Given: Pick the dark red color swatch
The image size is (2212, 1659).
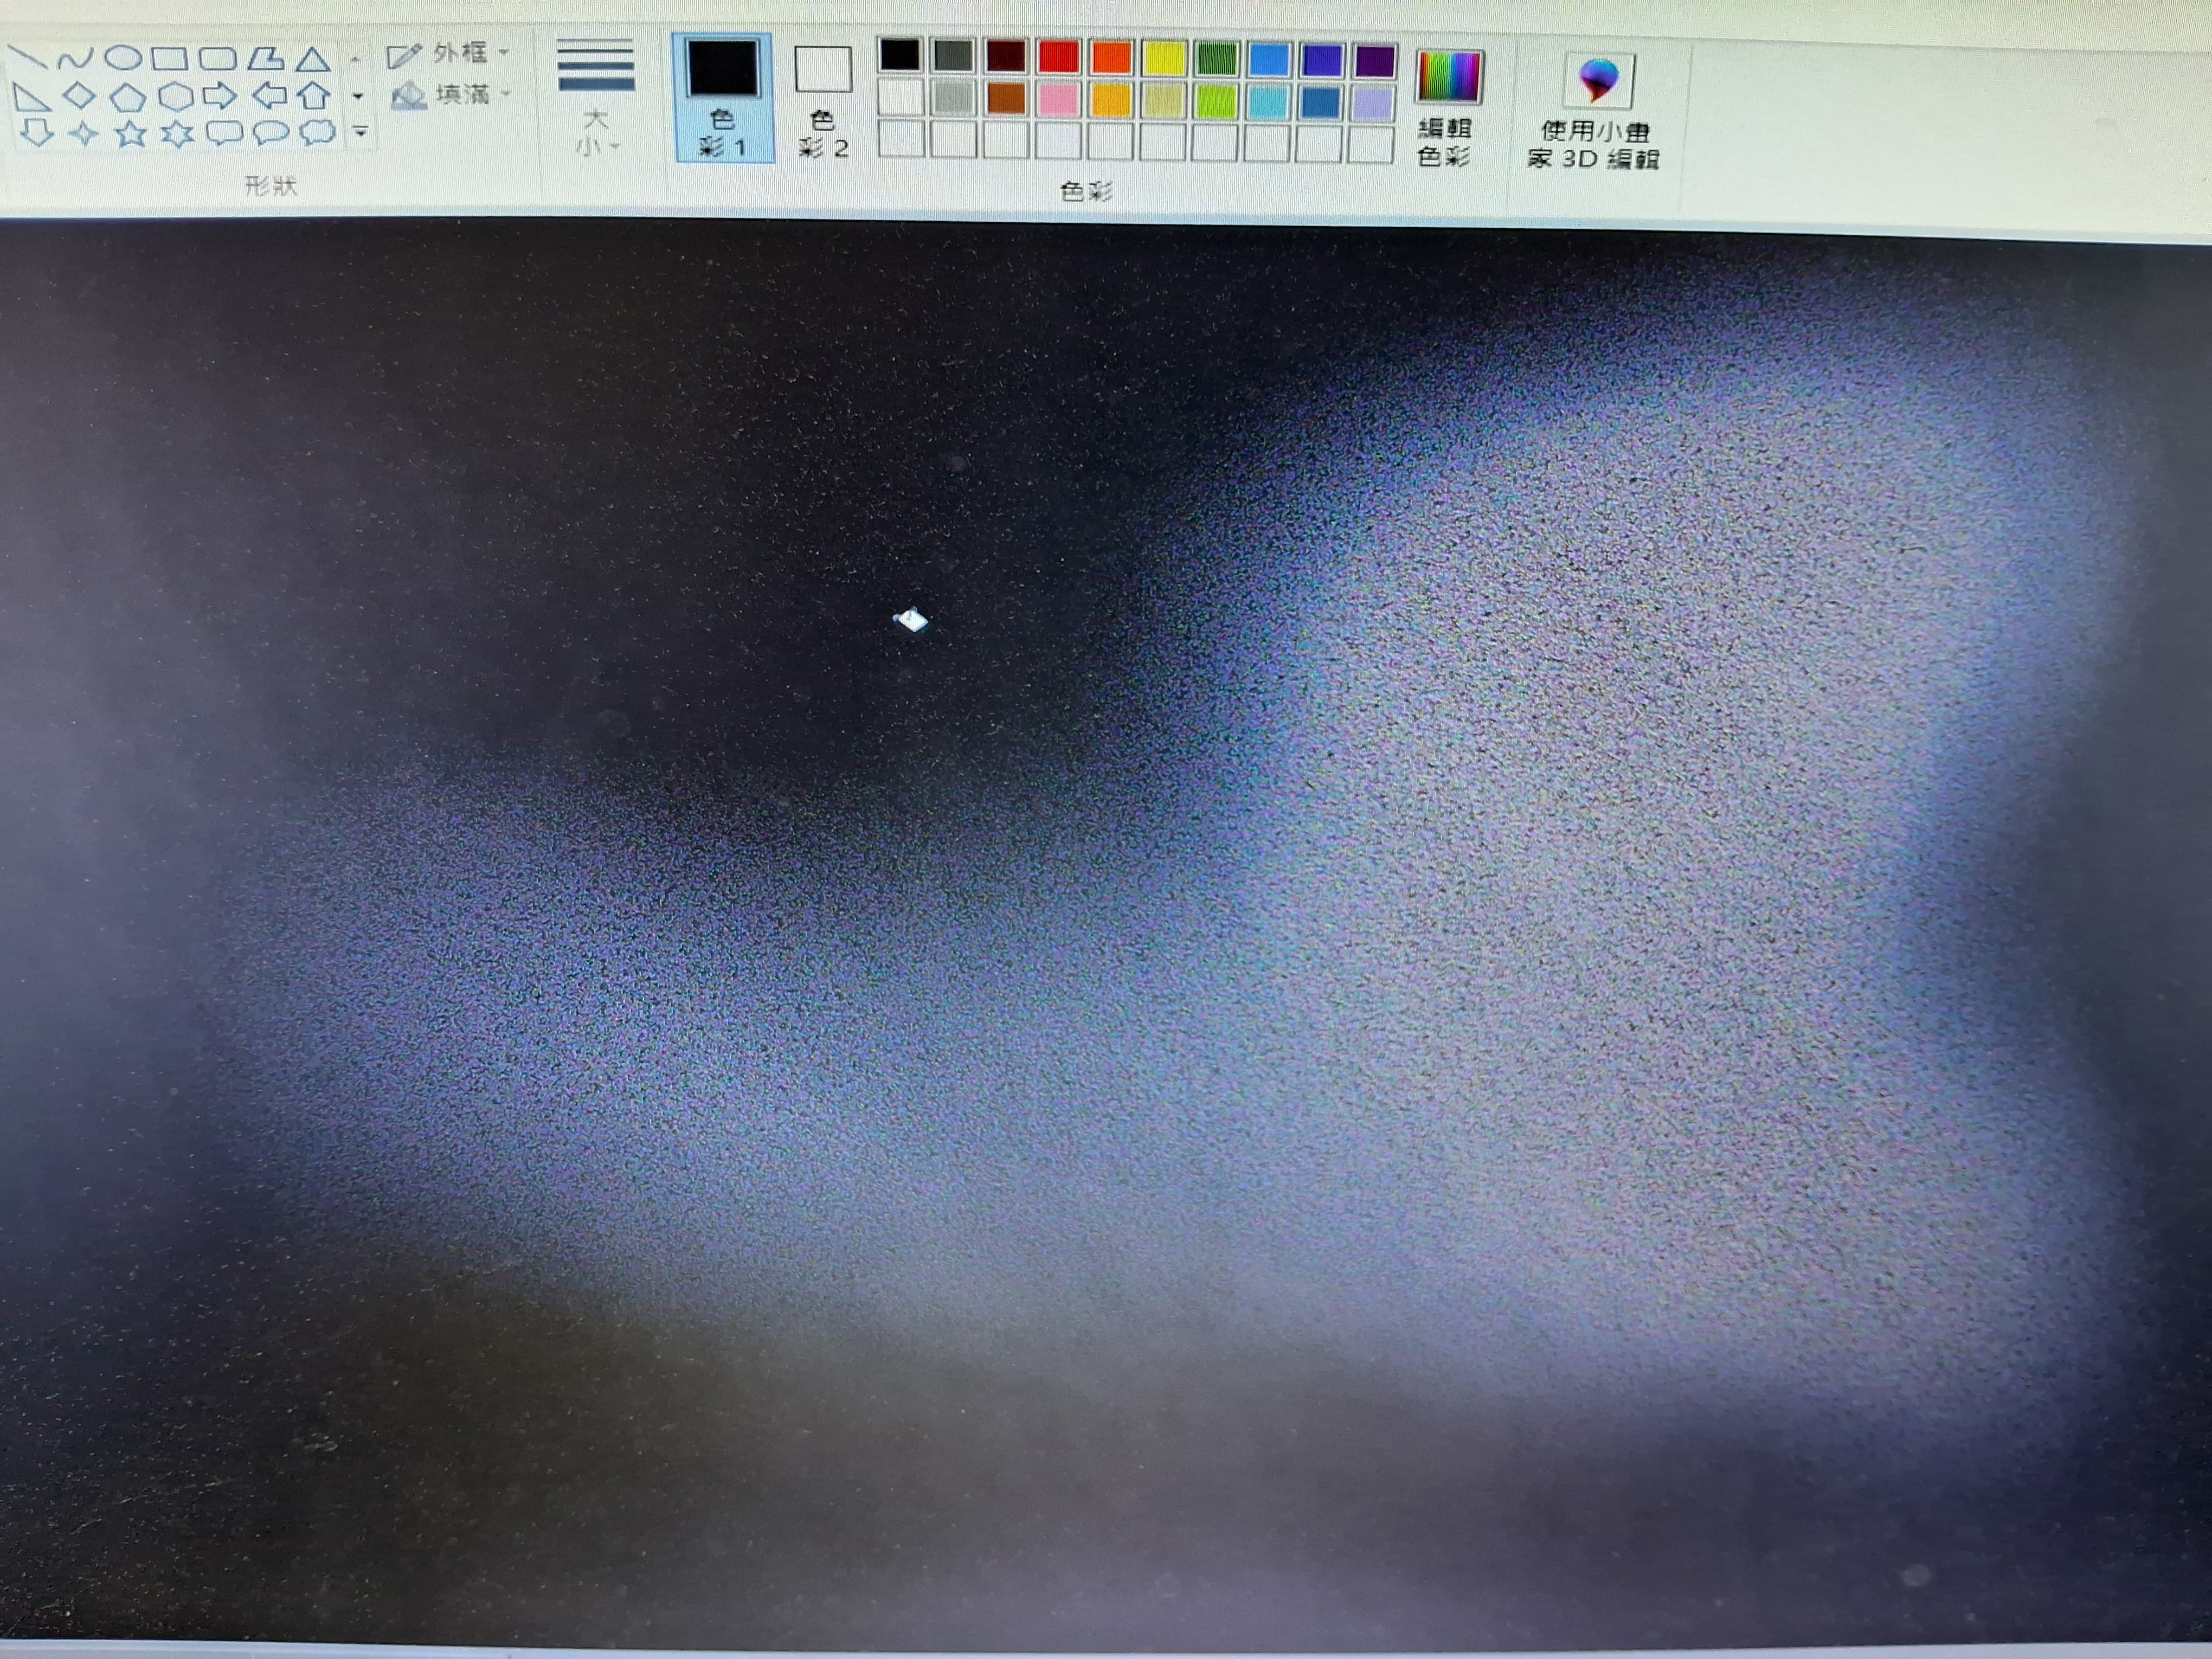Looking at the screenshot, I should click(x=1006, y=57).
